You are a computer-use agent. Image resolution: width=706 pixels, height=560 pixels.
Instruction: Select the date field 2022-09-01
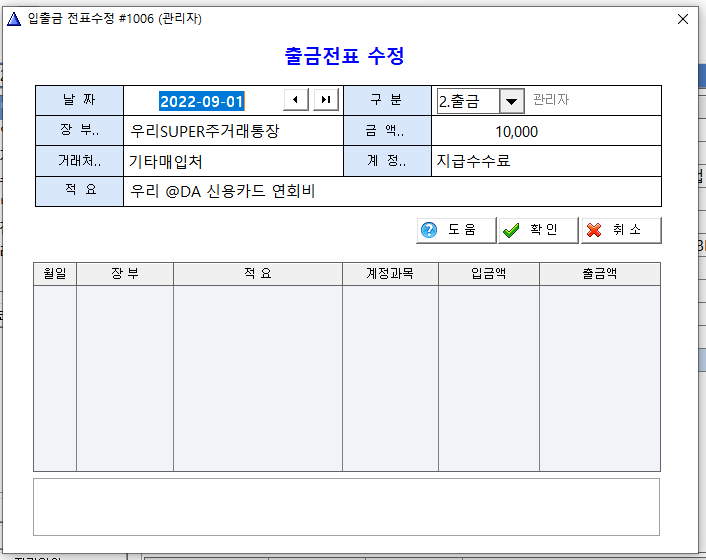(201, 101)
